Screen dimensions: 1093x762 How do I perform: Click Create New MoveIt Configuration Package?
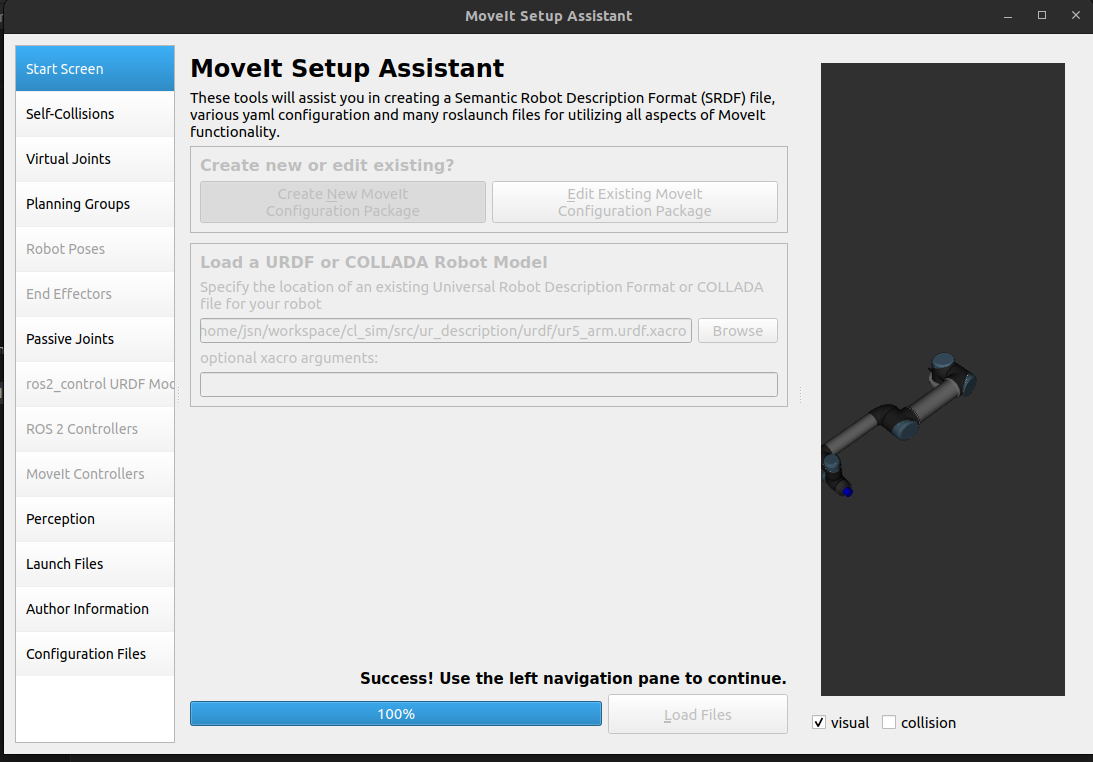(x=343, y=202)
